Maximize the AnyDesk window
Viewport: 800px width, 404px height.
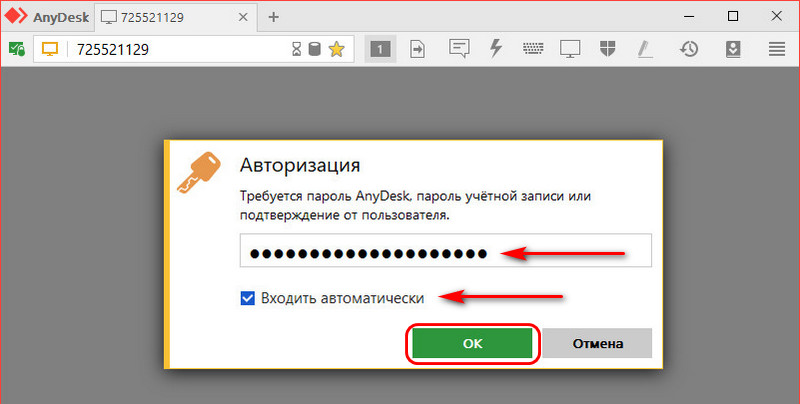pos(733,16)
